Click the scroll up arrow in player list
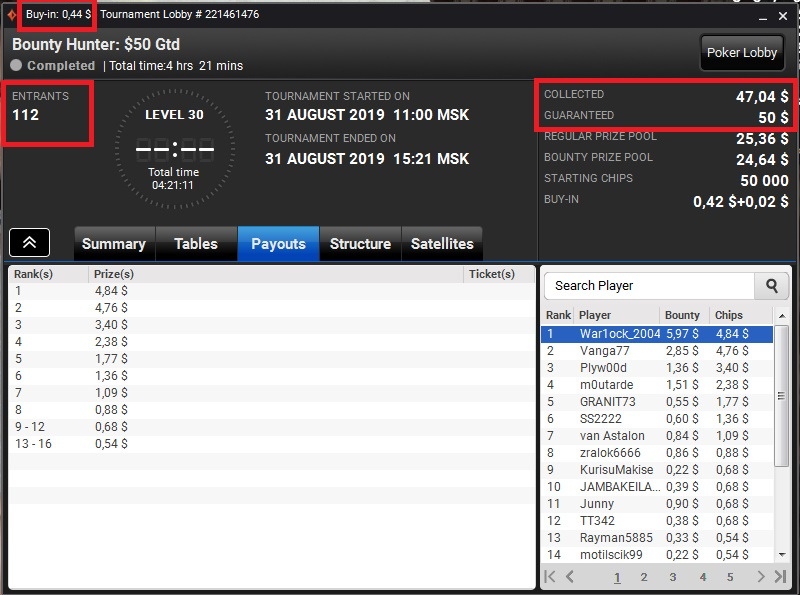 point(782,316)
